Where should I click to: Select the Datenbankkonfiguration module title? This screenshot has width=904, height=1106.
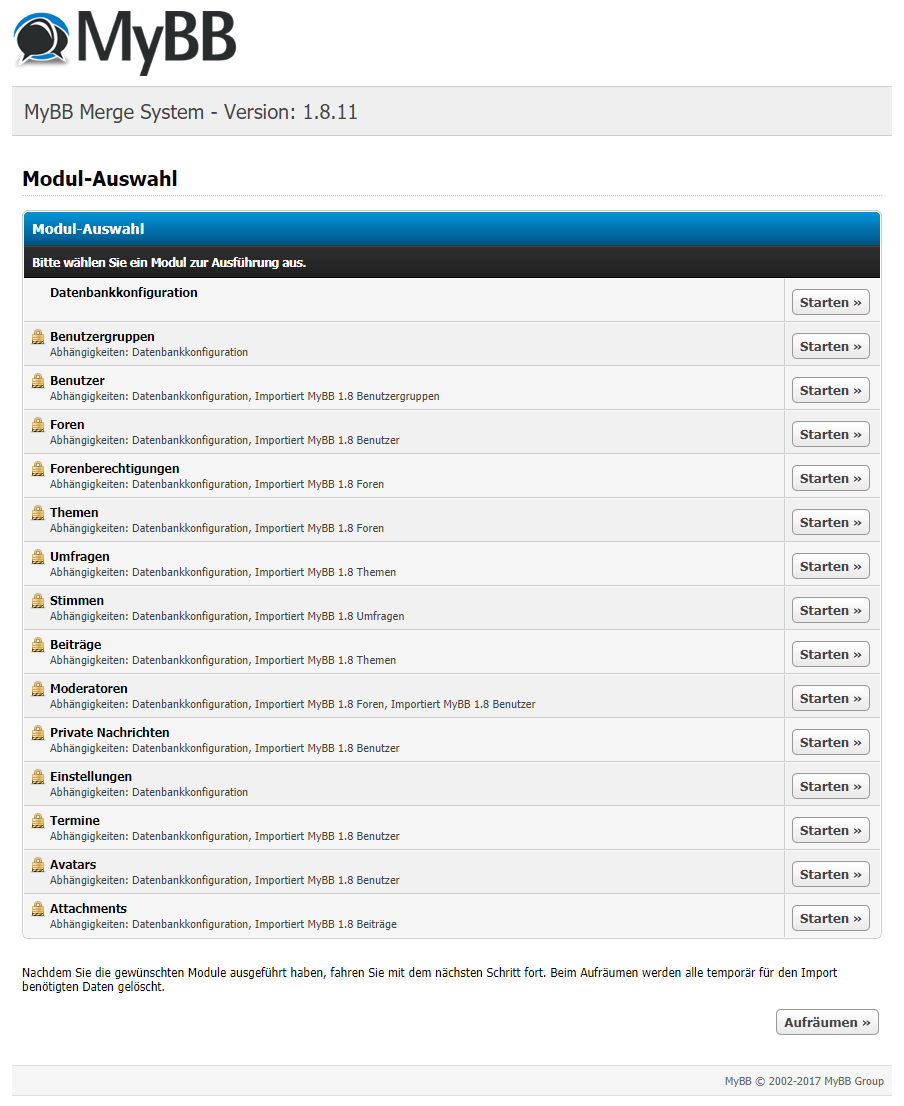[x=123, y=293]
